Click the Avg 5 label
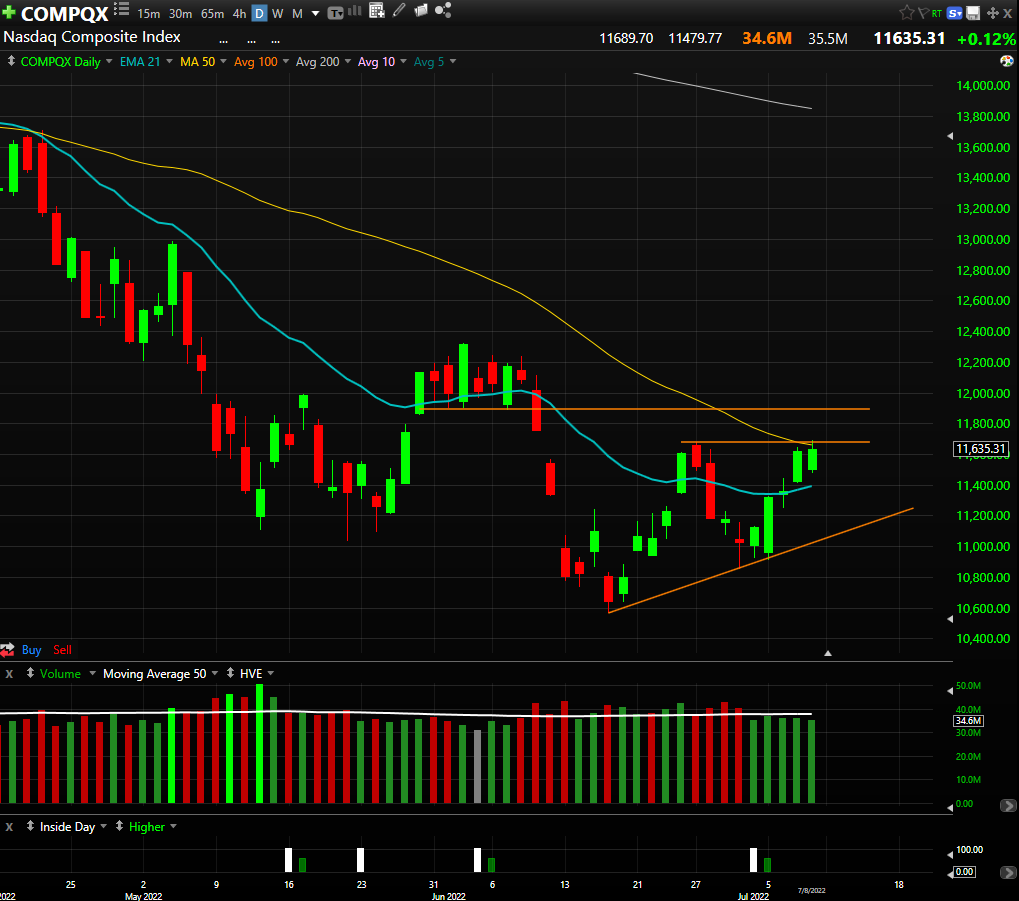Viewport: 1019px width, 901px height. pos(429,62)
